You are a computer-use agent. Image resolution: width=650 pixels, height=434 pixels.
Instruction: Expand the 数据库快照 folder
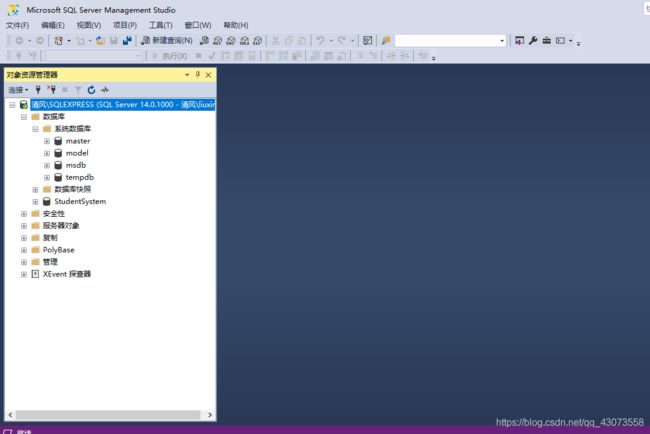(35, 189)
